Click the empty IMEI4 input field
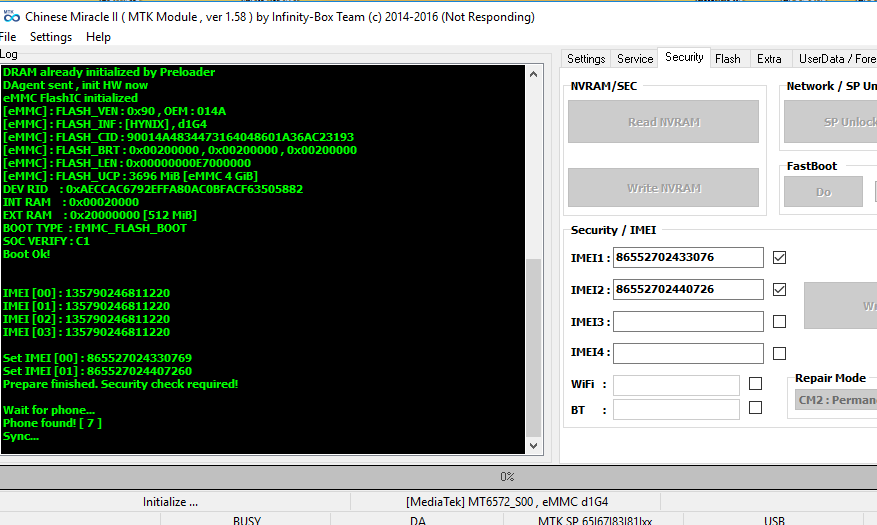This screenshot has width=877, height=525. pos(688,353)
